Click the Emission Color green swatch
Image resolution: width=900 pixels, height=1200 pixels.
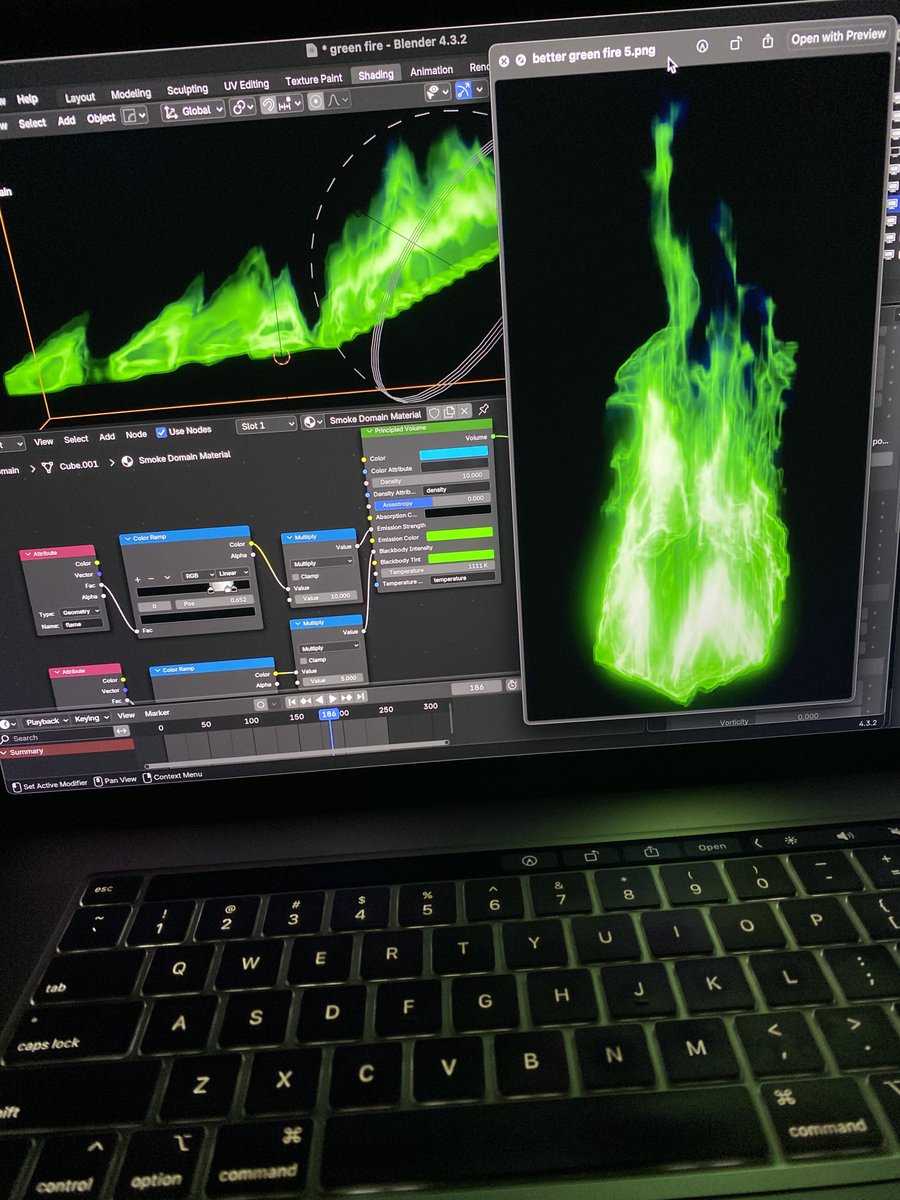pos(459,535)
